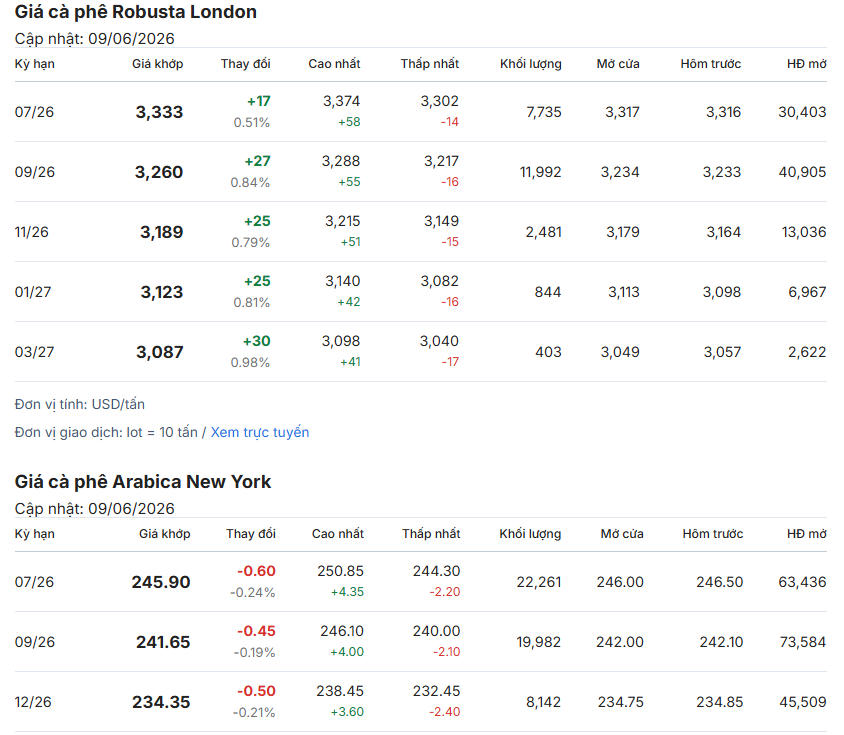Click Robusta change value +17
This screenshot has width=844, height=735.
(259, 101)
